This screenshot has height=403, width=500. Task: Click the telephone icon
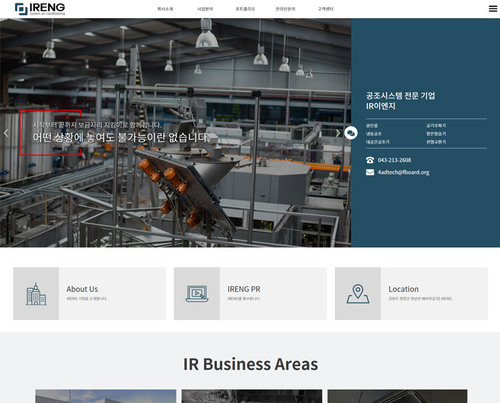pos(370,160)
